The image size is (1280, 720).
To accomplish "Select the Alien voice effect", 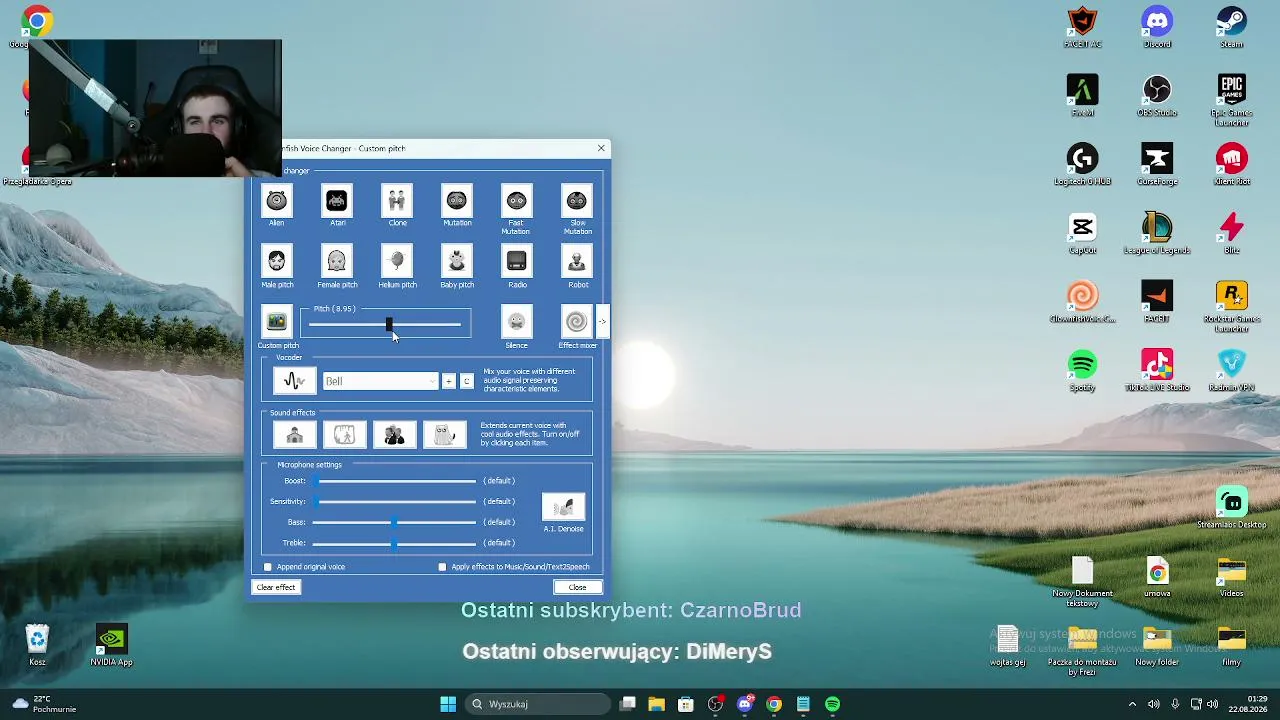I will click(x=276, y=201).
